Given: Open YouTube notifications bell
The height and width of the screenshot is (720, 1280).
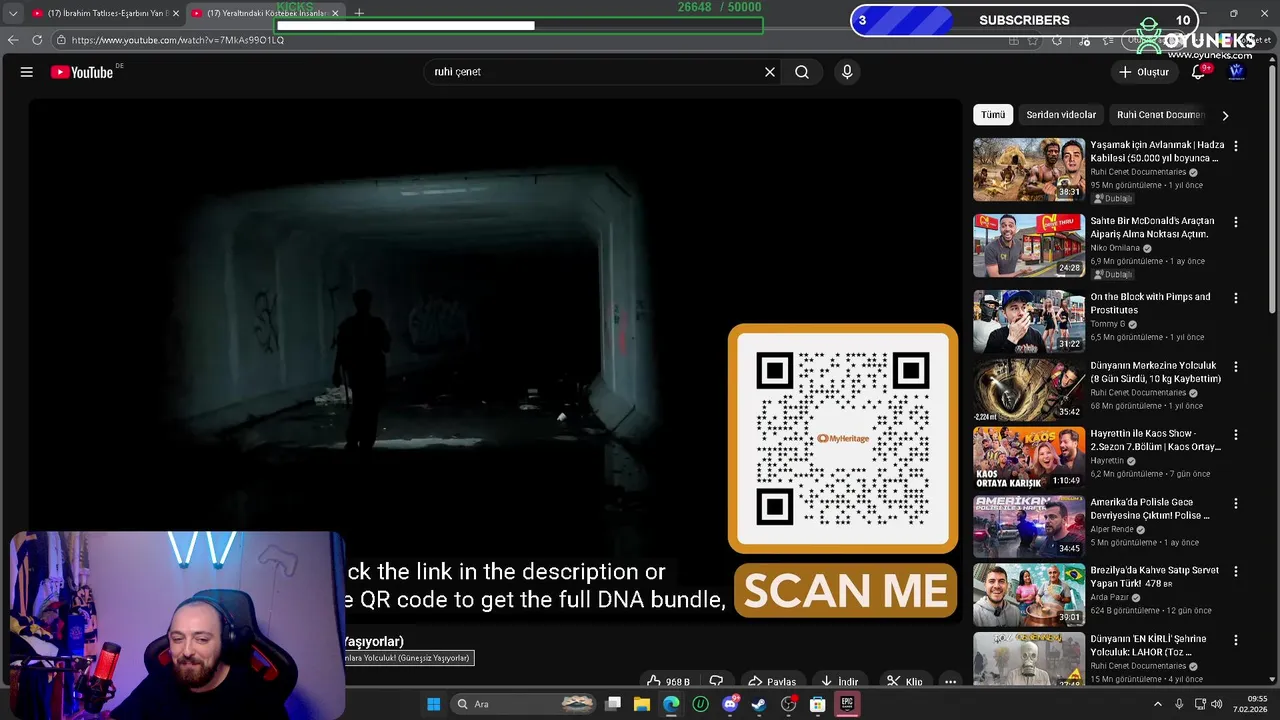Looking at the screenshot, I should [x=1199, y=72].
